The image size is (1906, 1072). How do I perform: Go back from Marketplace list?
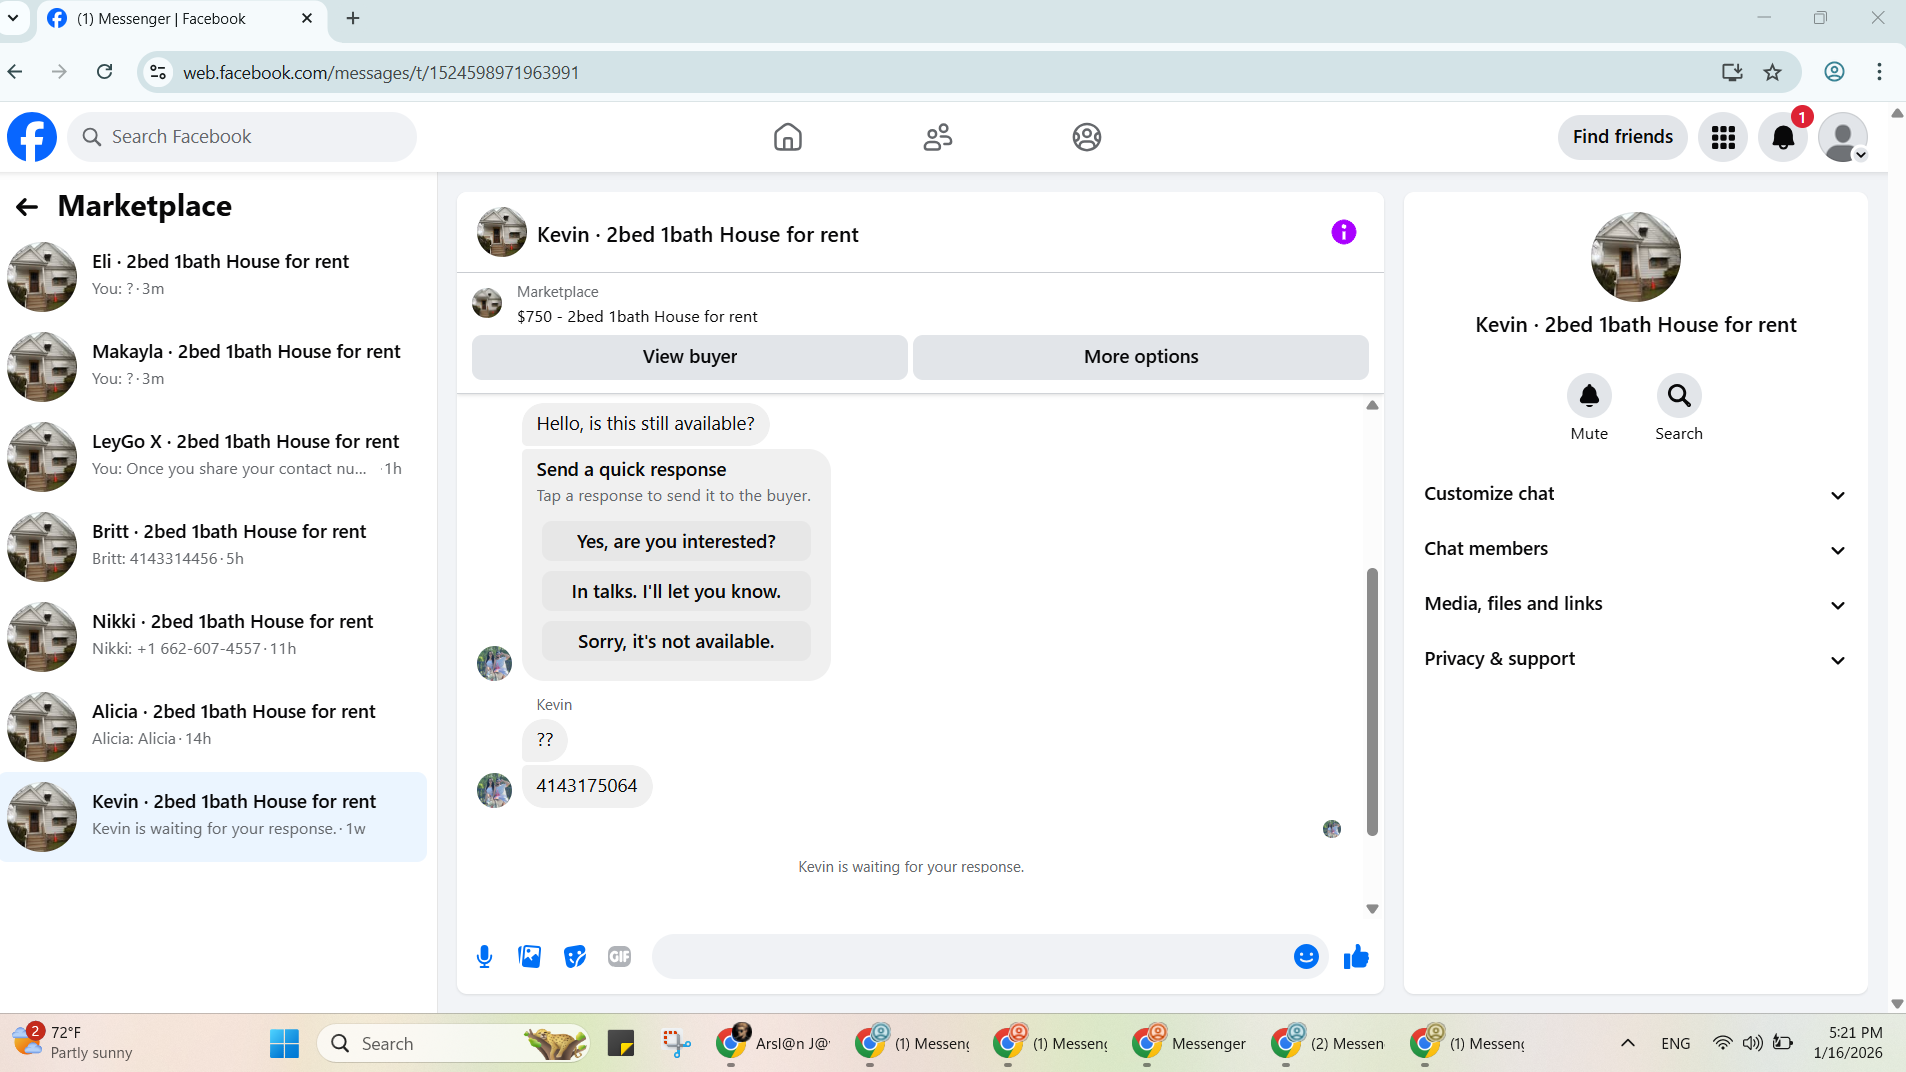coord(27,207)
